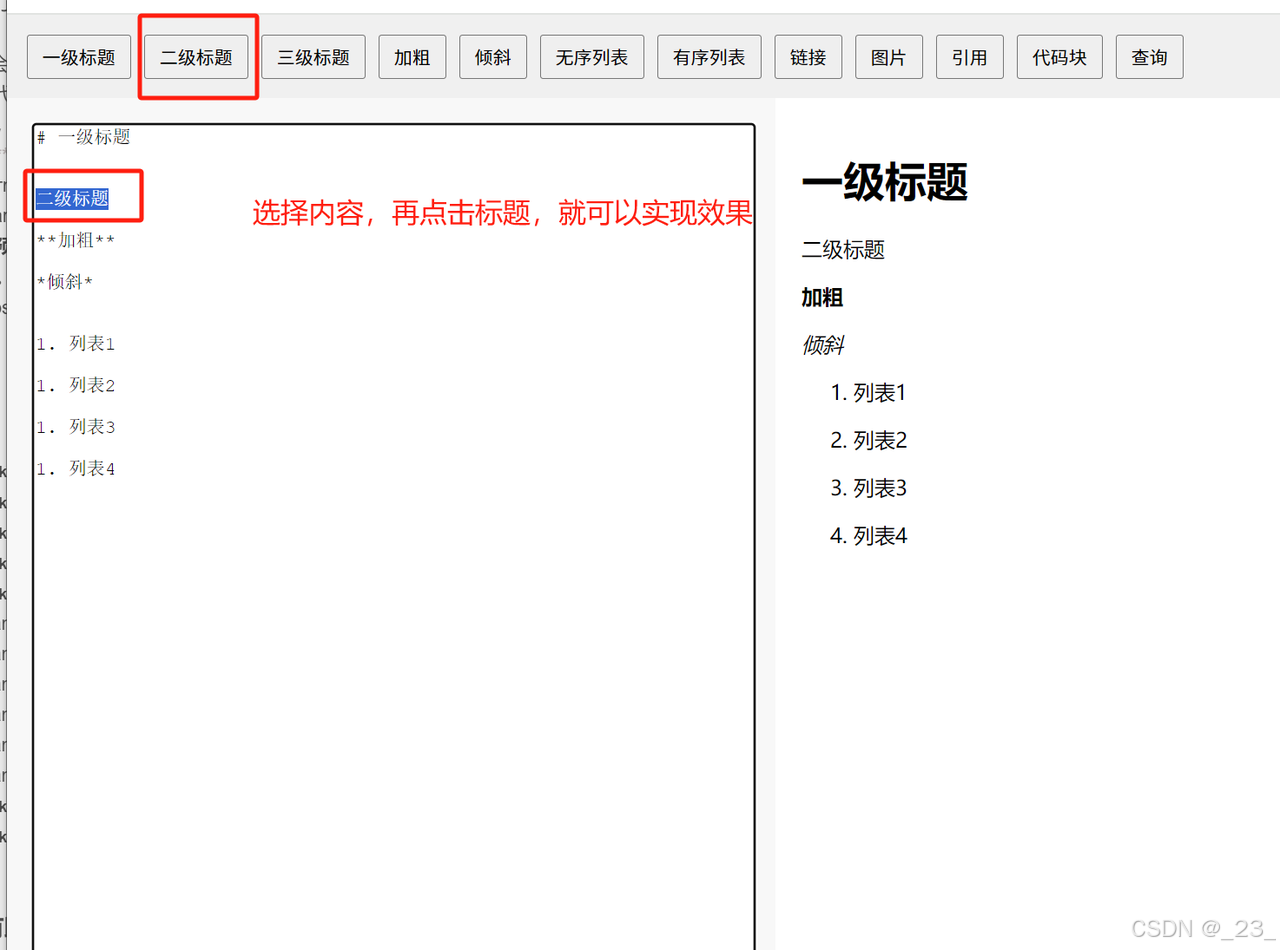This screenshot has height=950, width=1280.
Task: Click the 查询 button
Action: (1149, 57)
